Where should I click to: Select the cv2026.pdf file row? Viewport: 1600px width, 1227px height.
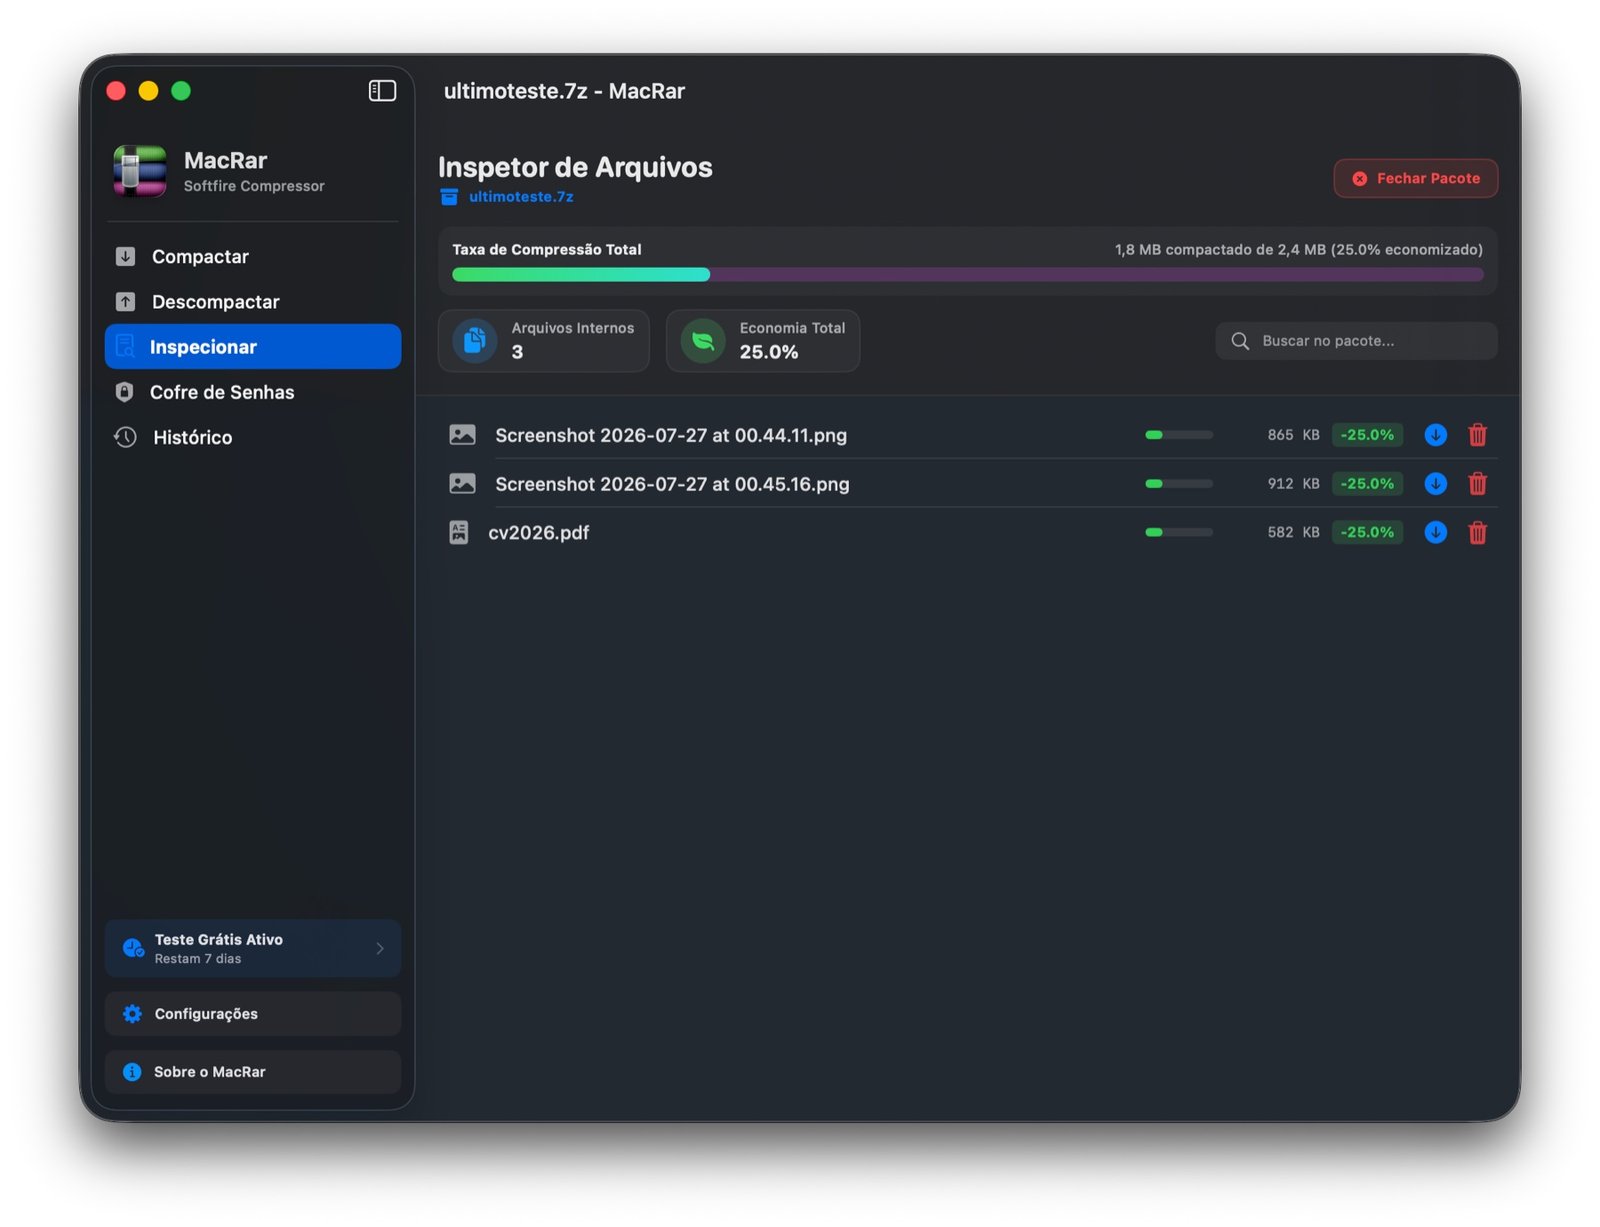(x=967, y=533)
